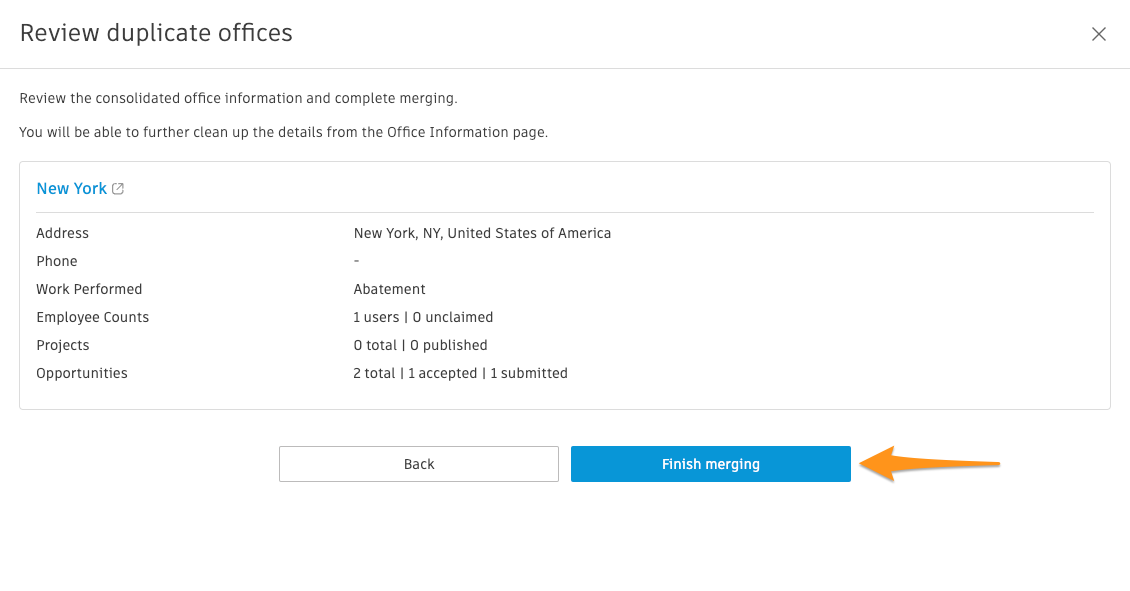Select the Address field label

click(x=63, y=234)
